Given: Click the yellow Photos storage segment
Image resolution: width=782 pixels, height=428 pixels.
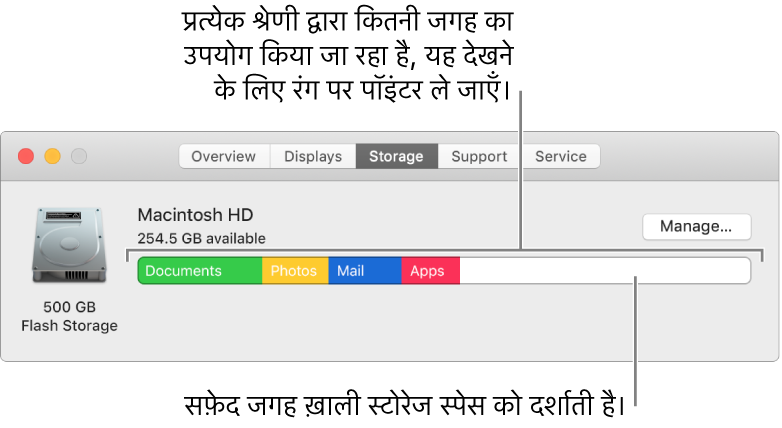Looking at the screenshot, I should pos(295,271).
